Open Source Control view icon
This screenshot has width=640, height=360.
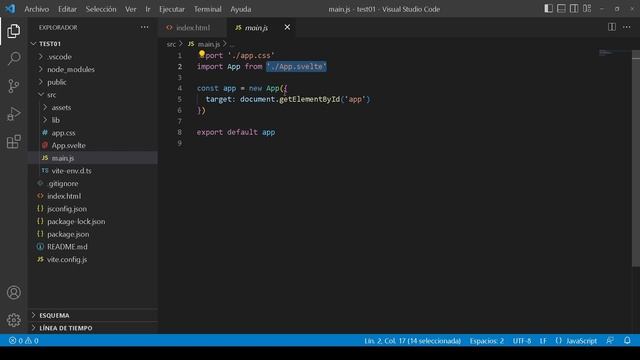click(x=13, y=86)
